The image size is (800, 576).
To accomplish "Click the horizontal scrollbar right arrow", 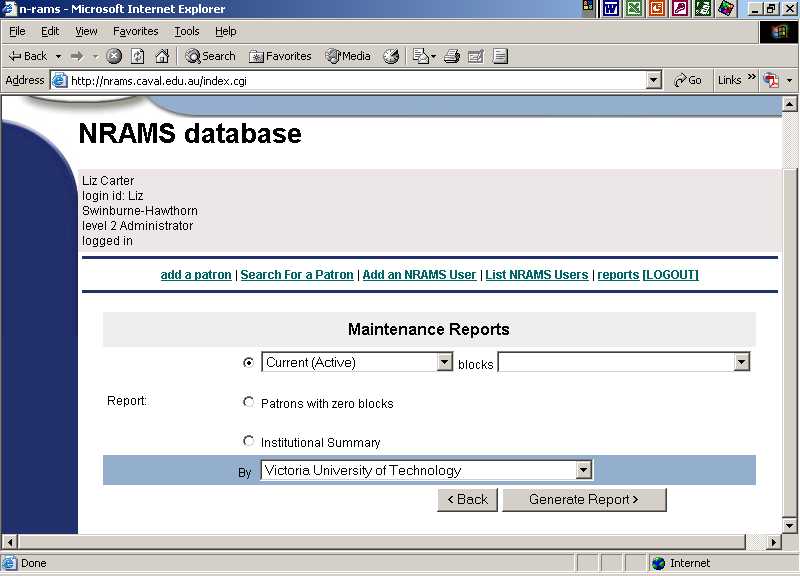I will [x=773, y=542].
